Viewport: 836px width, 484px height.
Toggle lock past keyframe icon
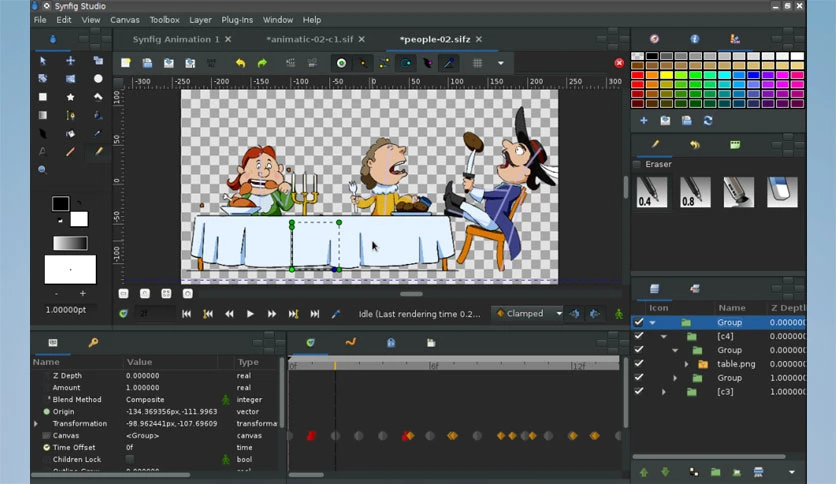point(575,314)
